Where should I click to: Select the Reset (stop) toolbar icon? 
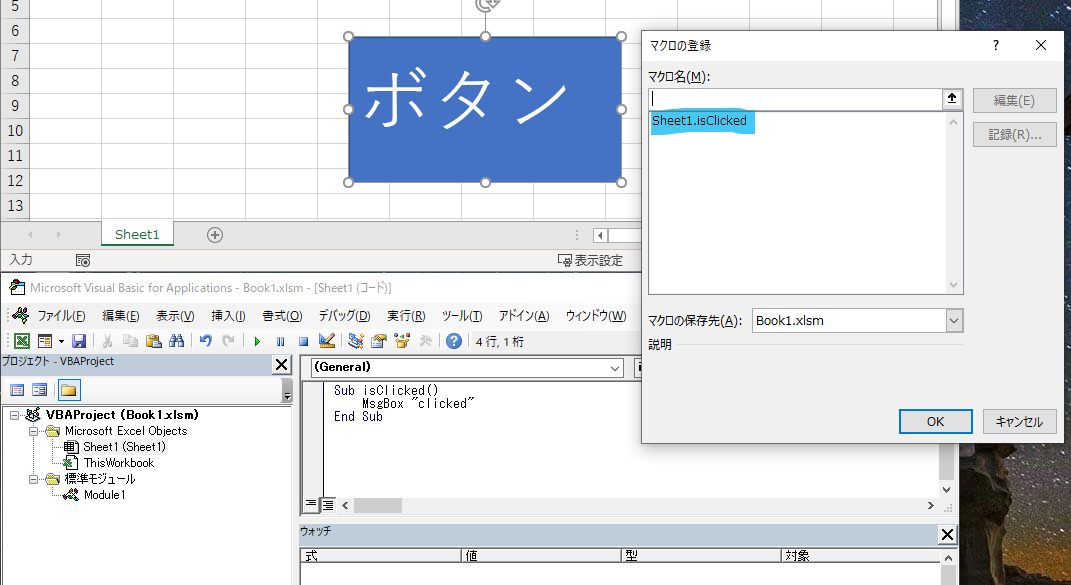pos(302,340)
